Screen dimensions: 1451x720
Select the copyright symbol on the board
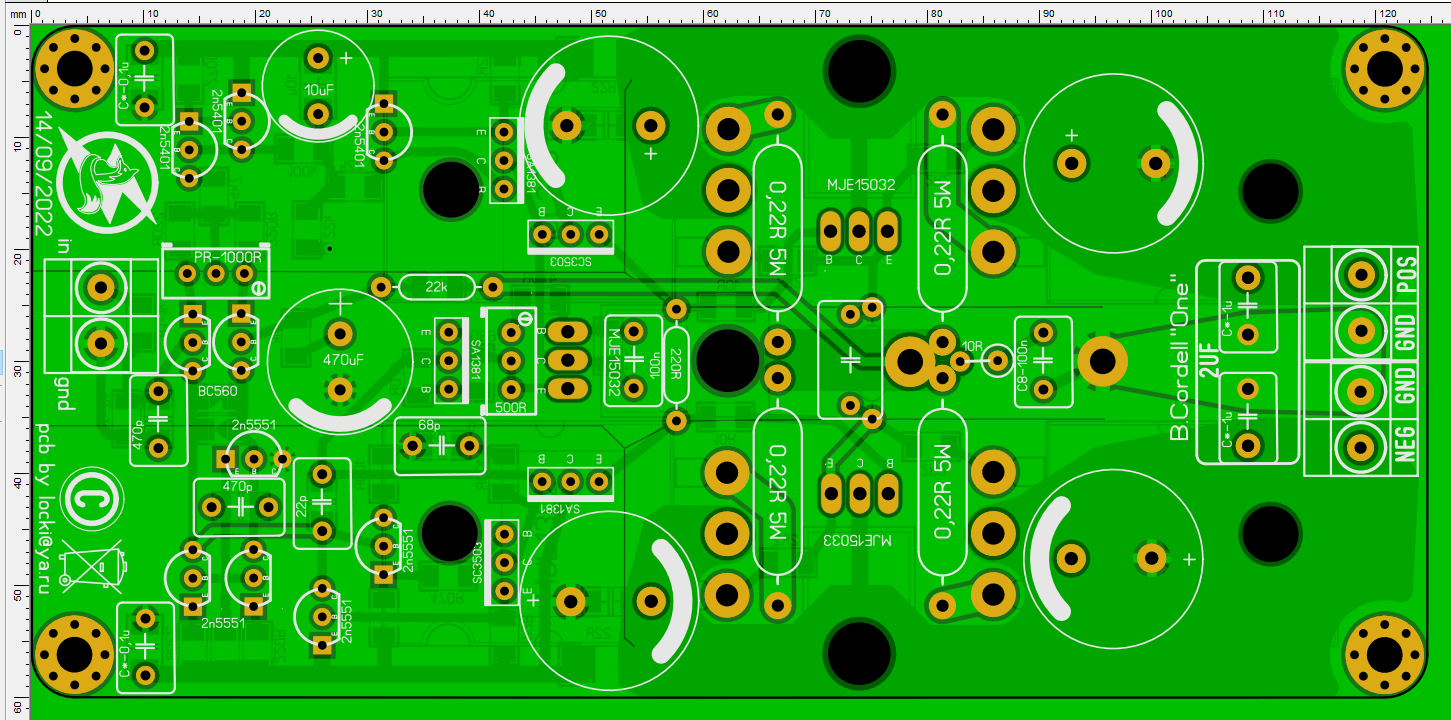tap(90, 500)
